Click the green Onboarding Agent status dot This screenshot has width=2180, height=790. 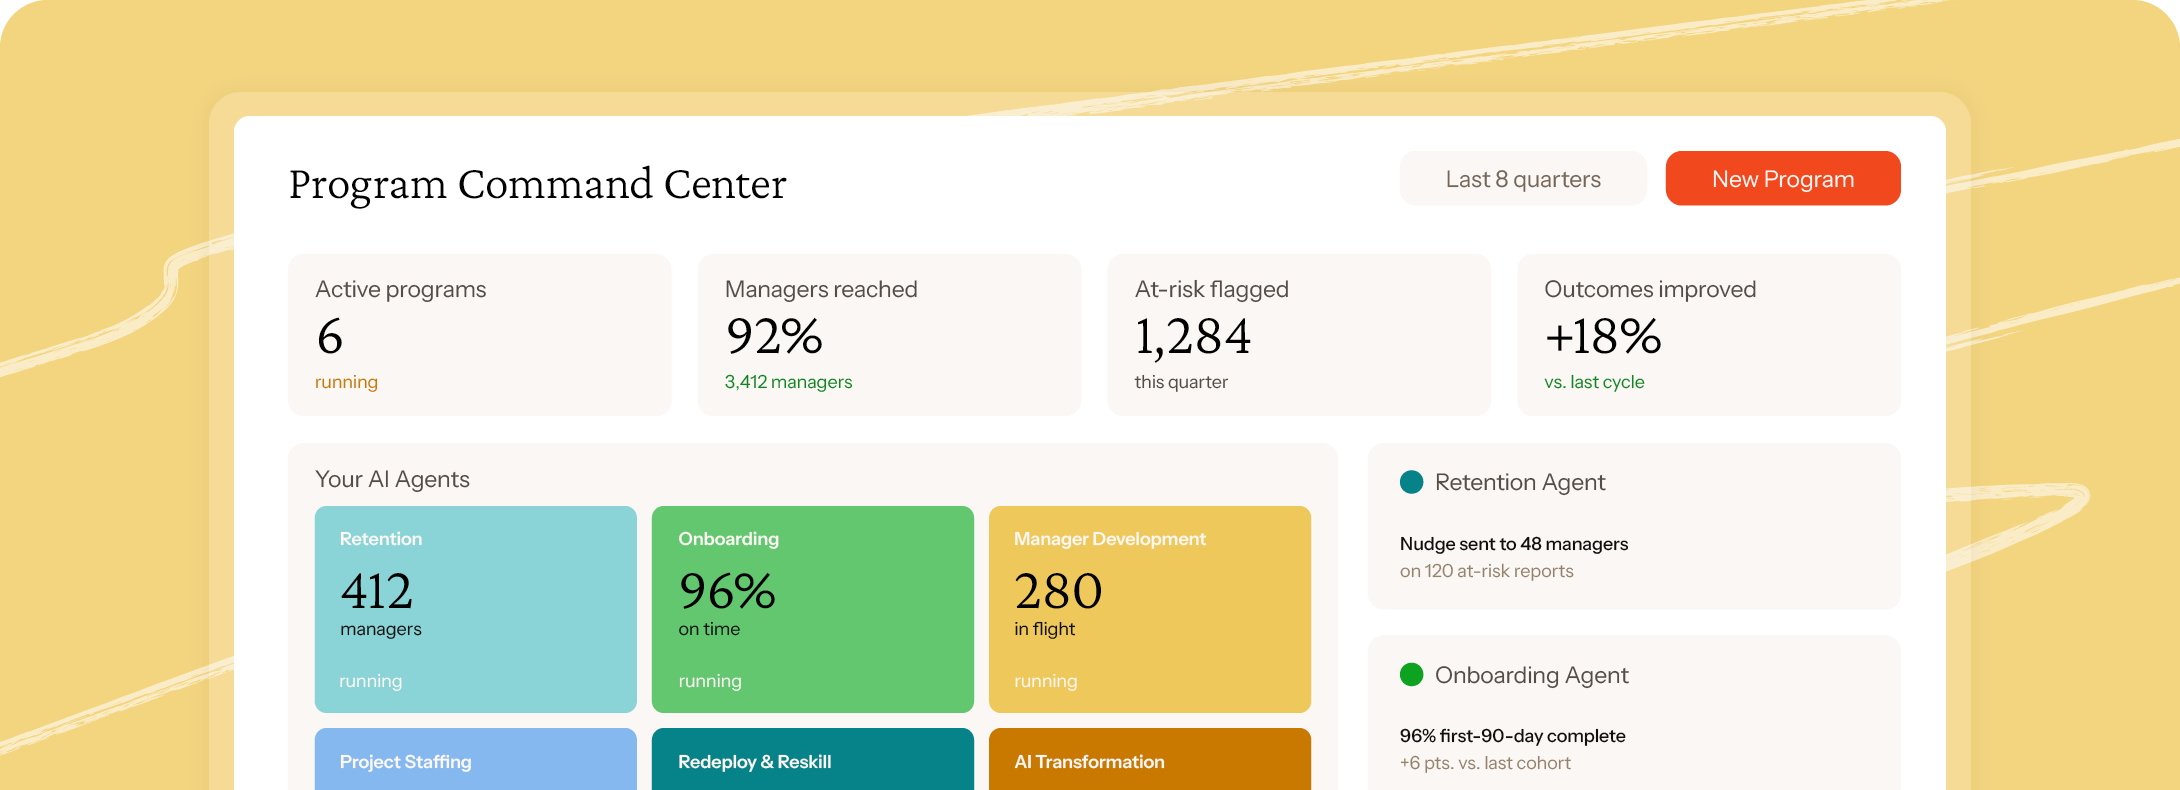[1412, 675]
